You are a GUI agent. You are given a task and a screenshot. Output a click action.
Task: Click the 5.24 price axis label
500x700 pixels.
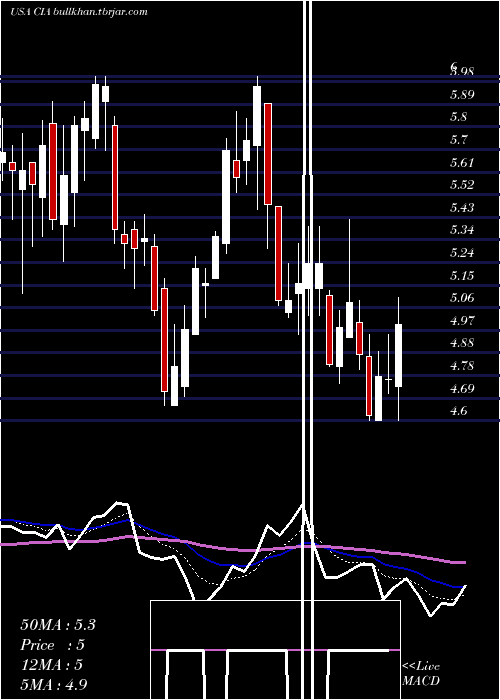pyautogui.click(x=462, y=253)
